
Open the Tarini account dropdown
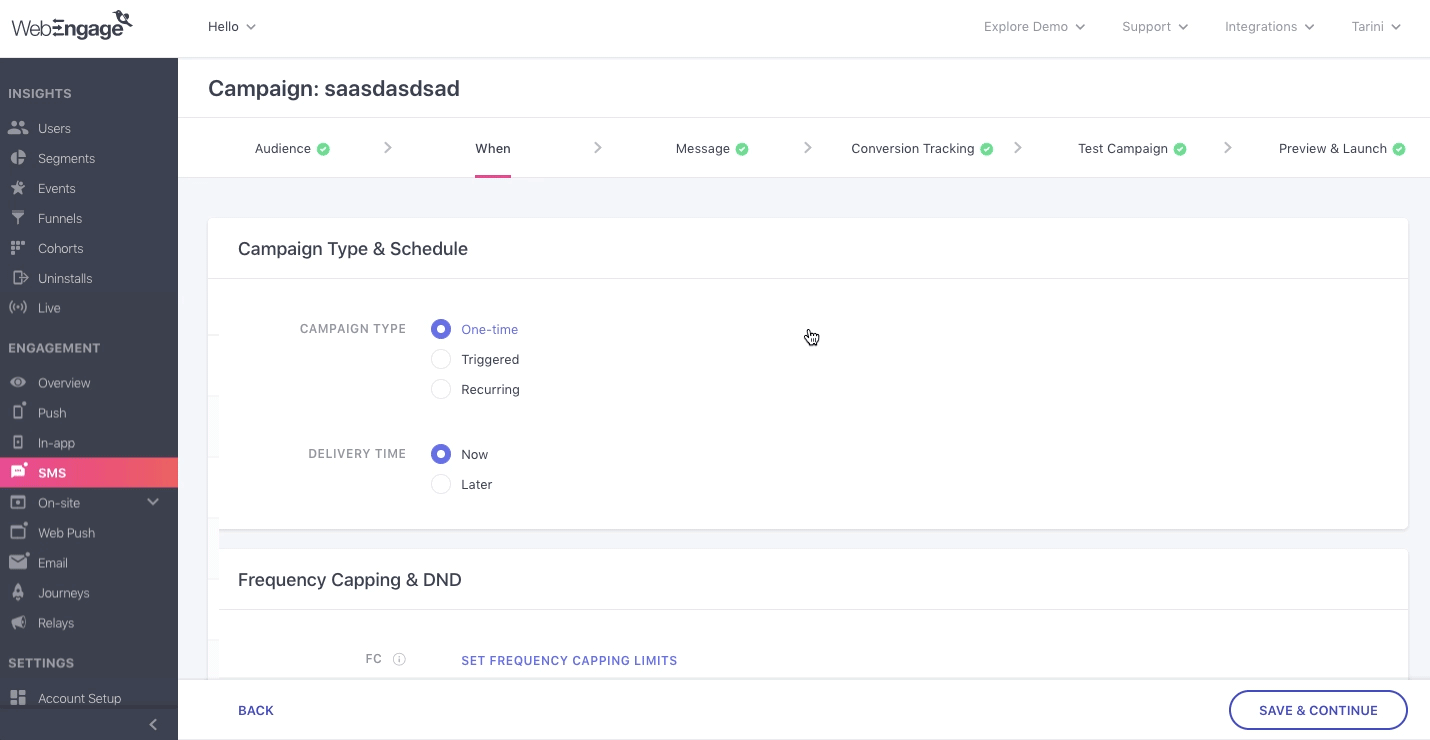point(1376,27)
